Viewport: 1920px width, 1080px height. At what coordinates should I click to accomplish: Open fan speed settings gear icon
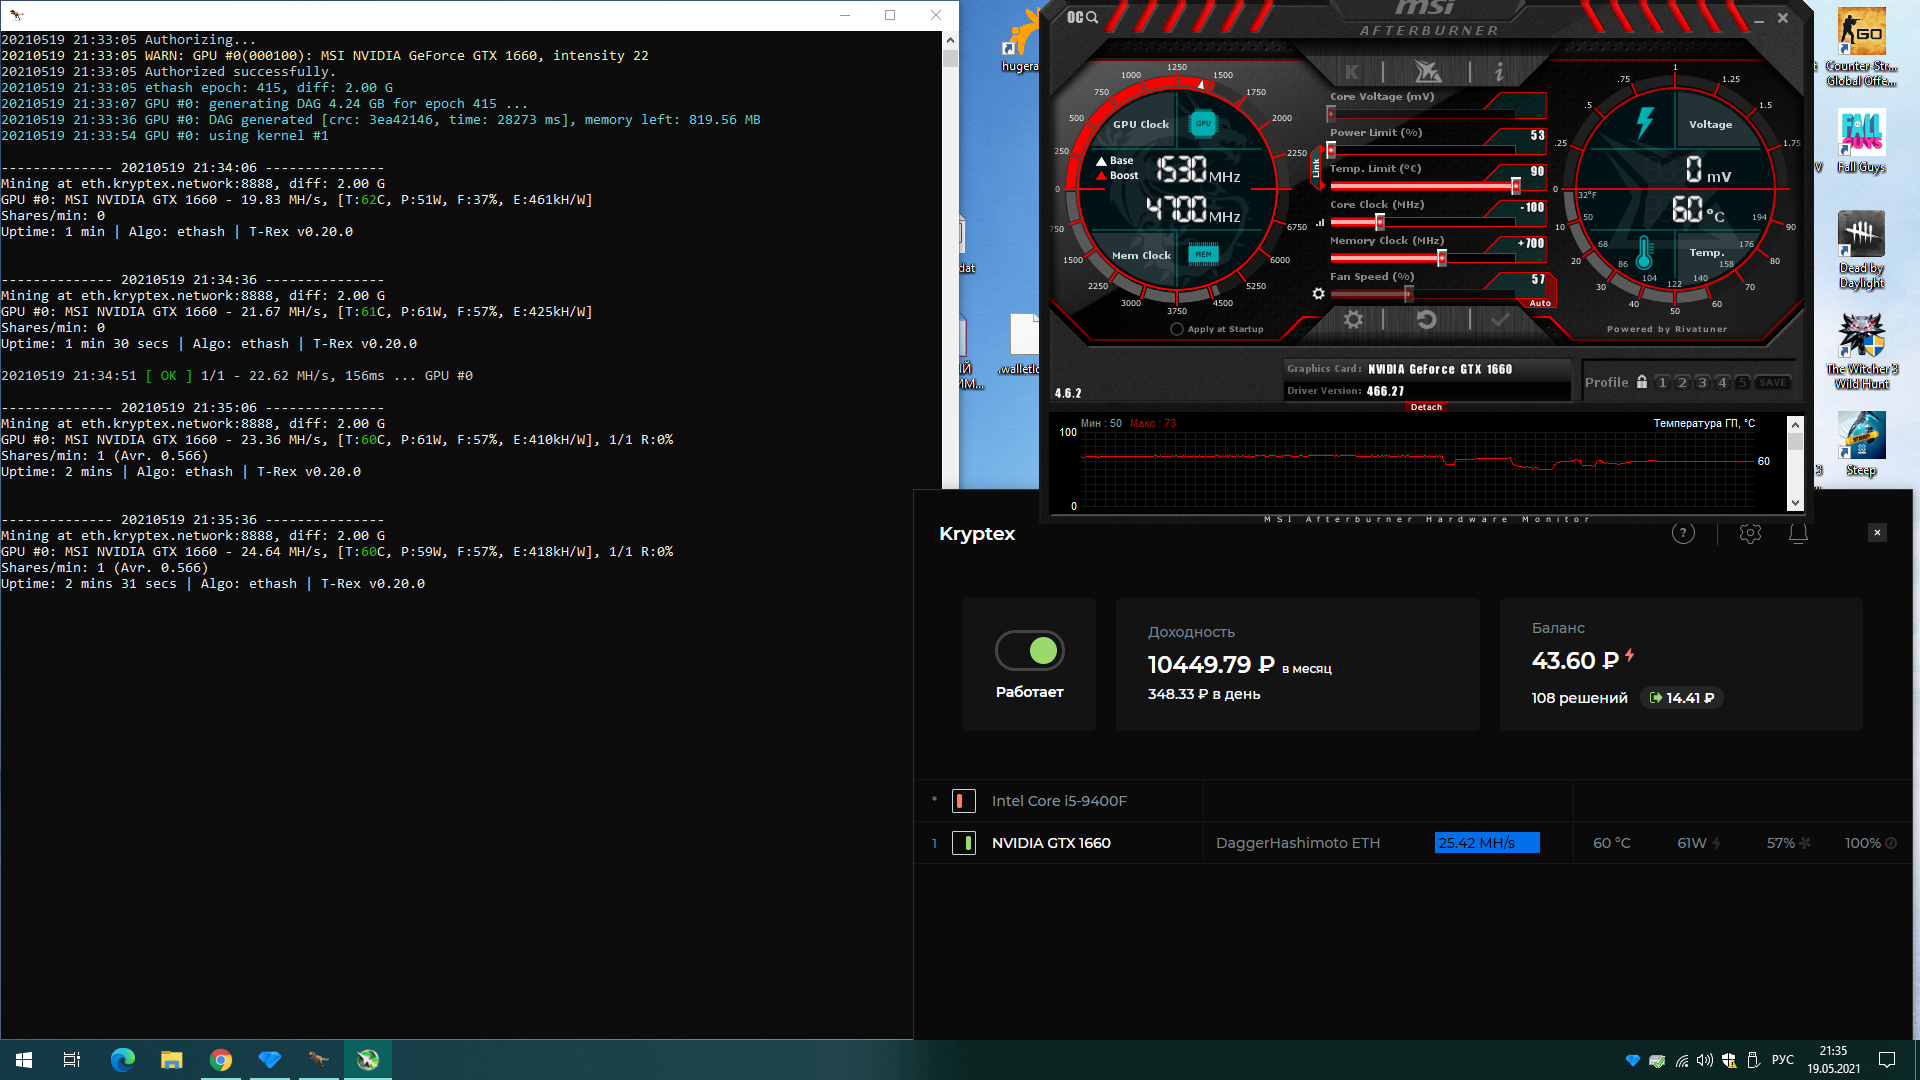point(1318,293)
